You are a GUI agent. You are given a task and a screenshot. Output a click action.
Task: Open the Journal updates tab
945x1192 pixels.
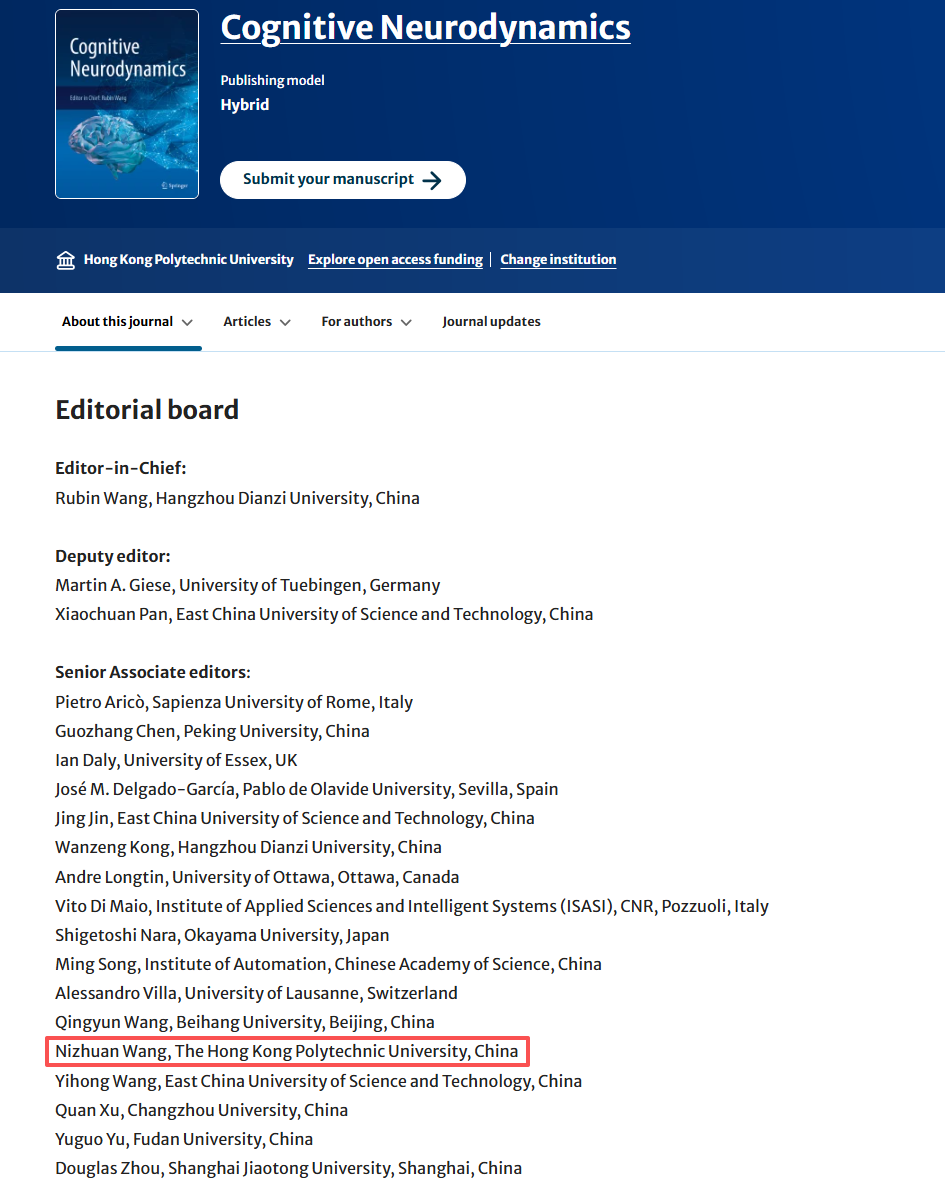click(x=491, y=322)
